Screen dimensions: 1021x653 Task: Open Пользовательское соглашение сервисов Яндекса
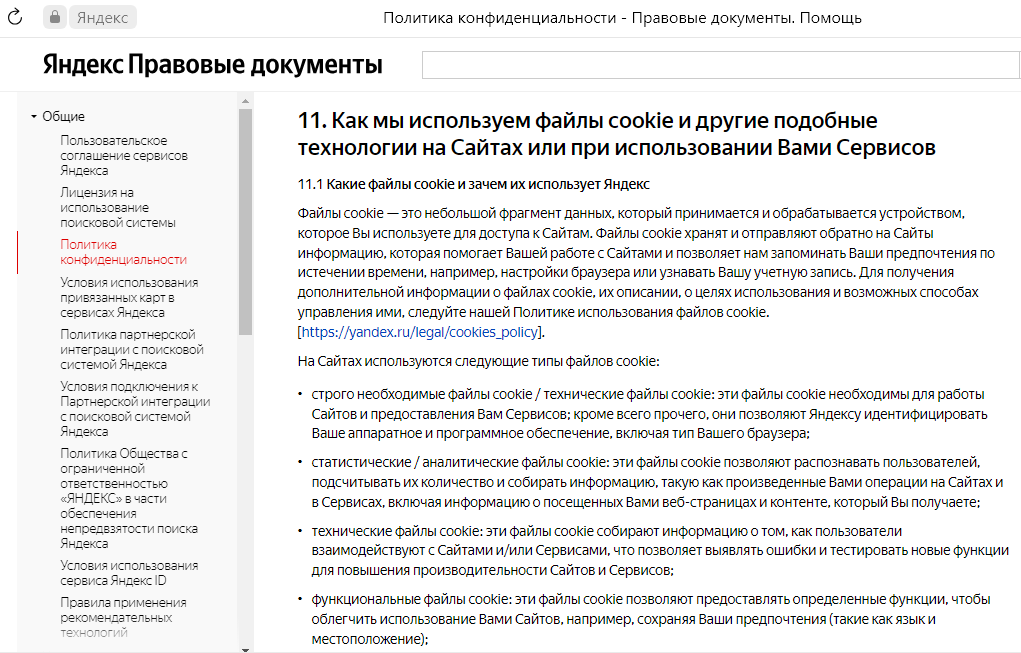[x=124, y=156]
